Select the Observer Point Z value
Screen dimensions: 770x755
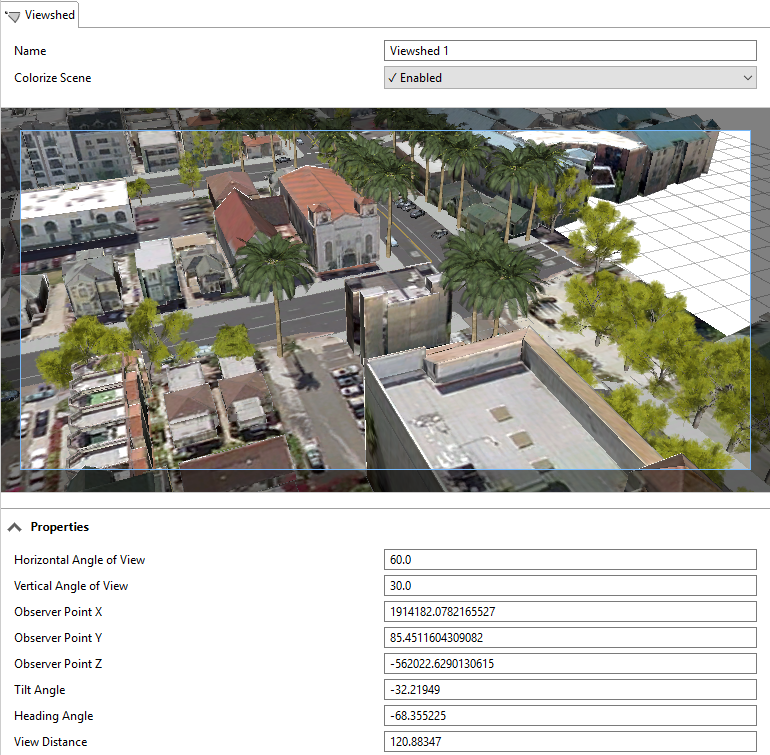[x=570, y=664]
